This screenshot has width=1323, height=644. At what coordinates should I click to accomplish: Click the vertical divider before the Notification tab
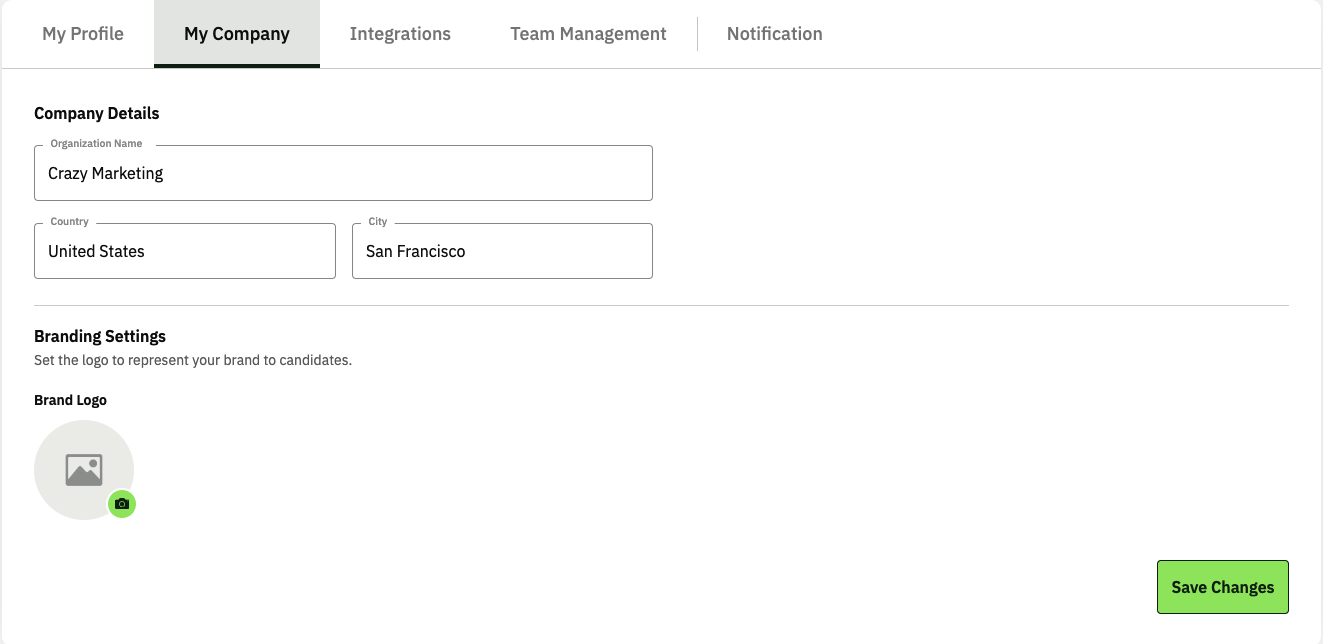[697, 34]
